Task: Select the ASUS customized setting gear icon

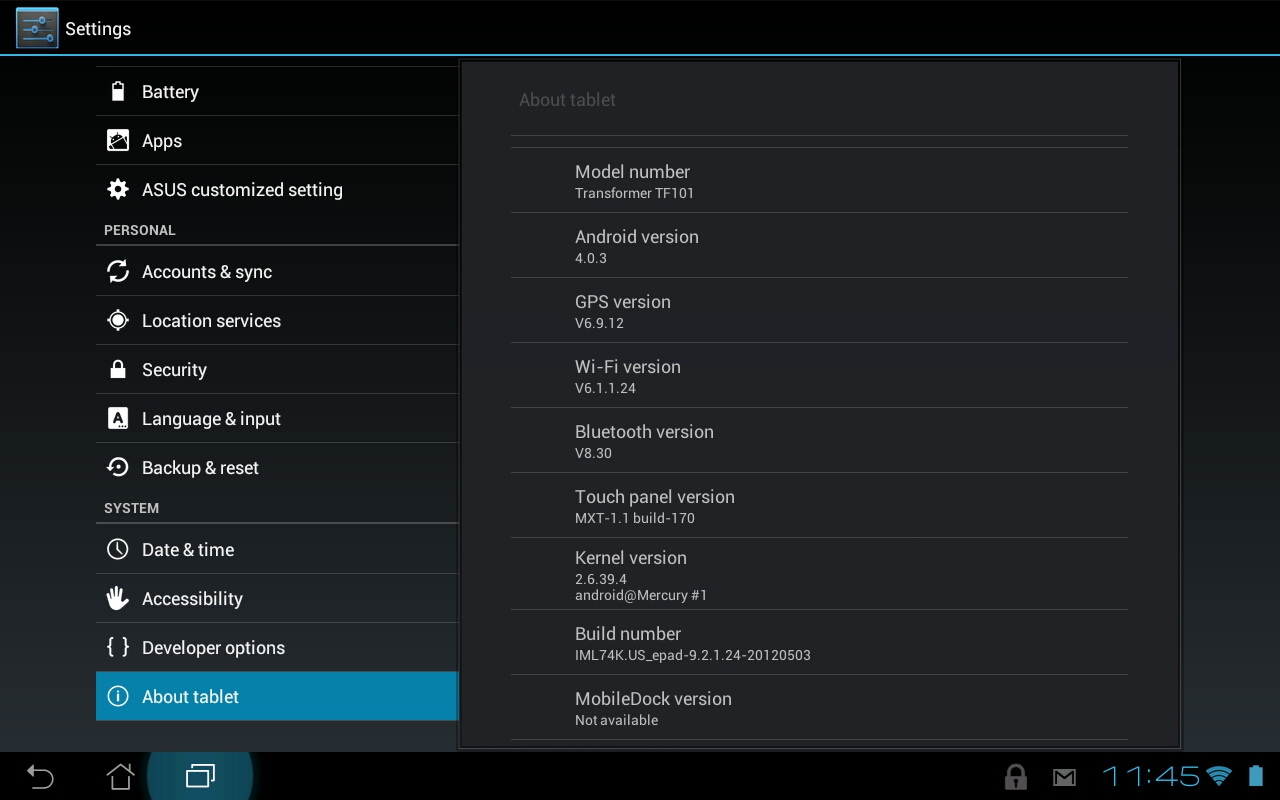Action: point(118,190)
